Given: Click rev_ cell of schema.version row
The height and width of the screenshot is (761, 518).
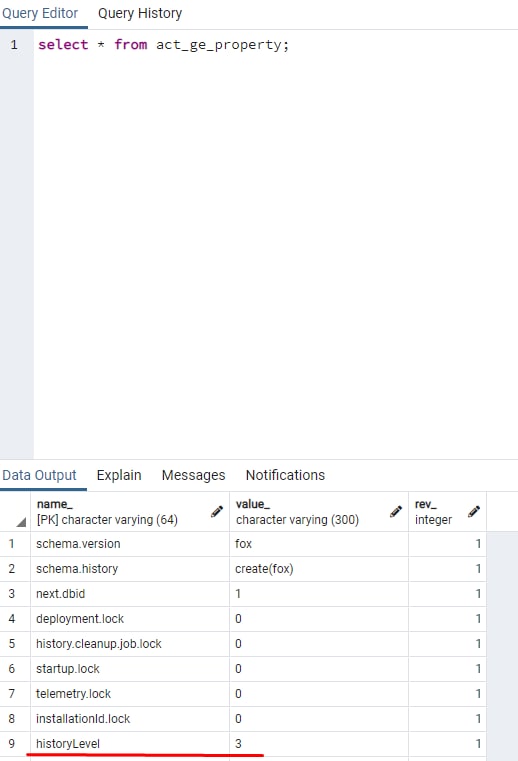Looking at the screenshot, I should point(447,544).
